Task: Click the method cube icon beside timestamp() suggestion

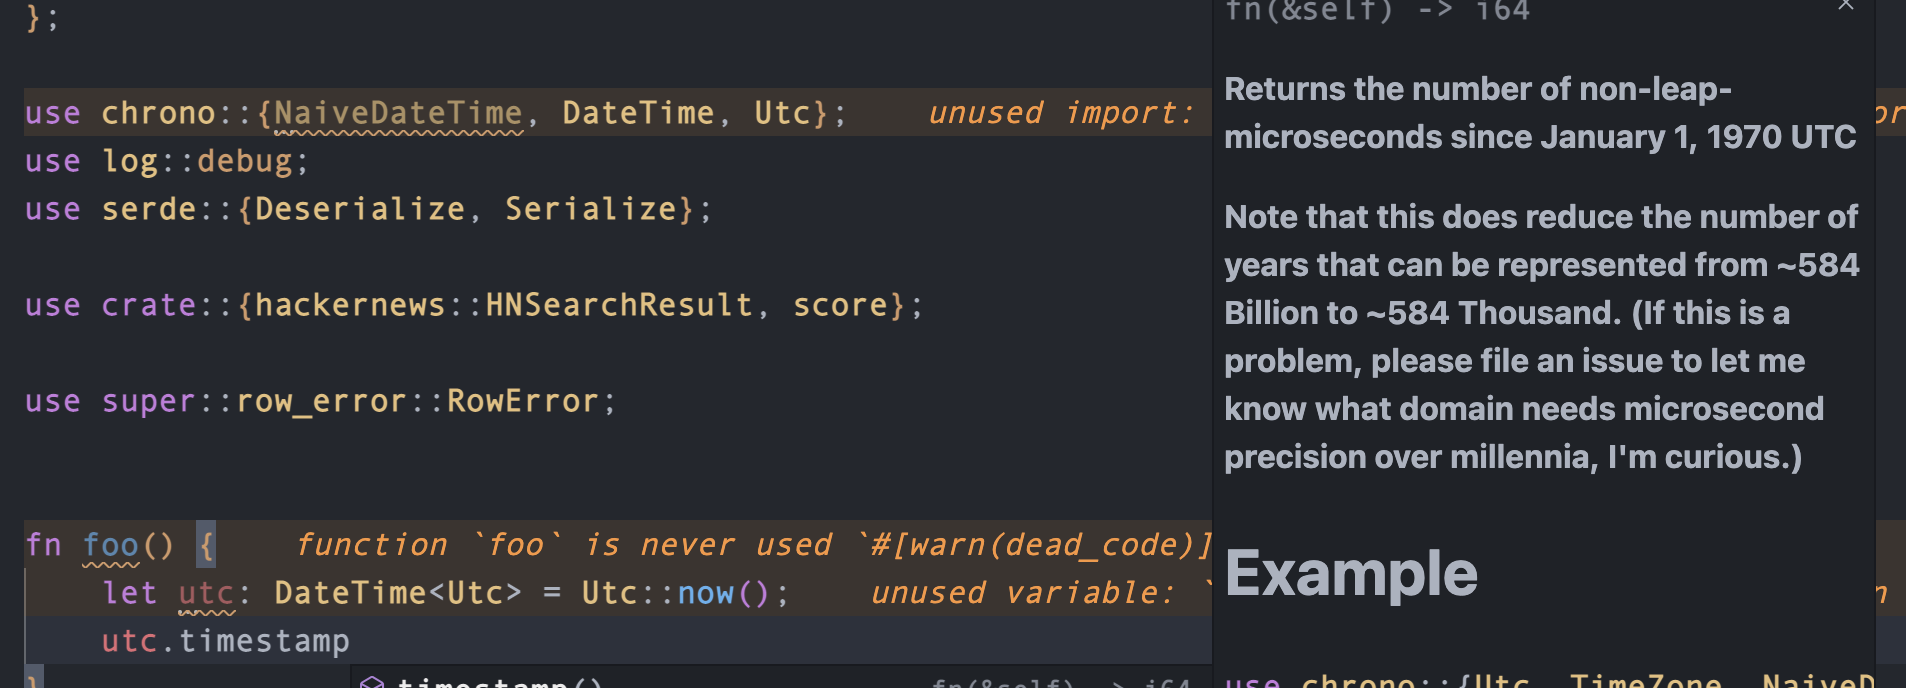Action: click(372, 682)
